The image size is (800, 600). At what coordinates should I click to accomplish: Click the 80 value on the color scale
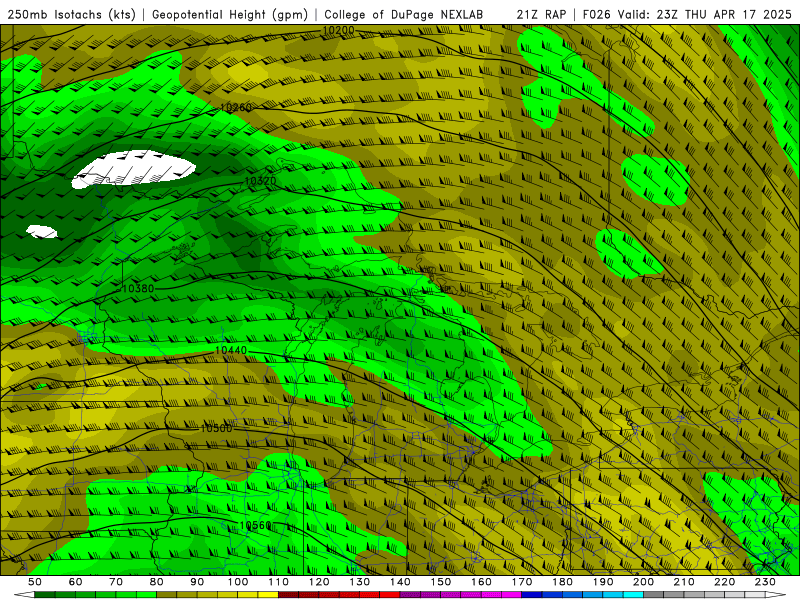(x=157, y=582)
